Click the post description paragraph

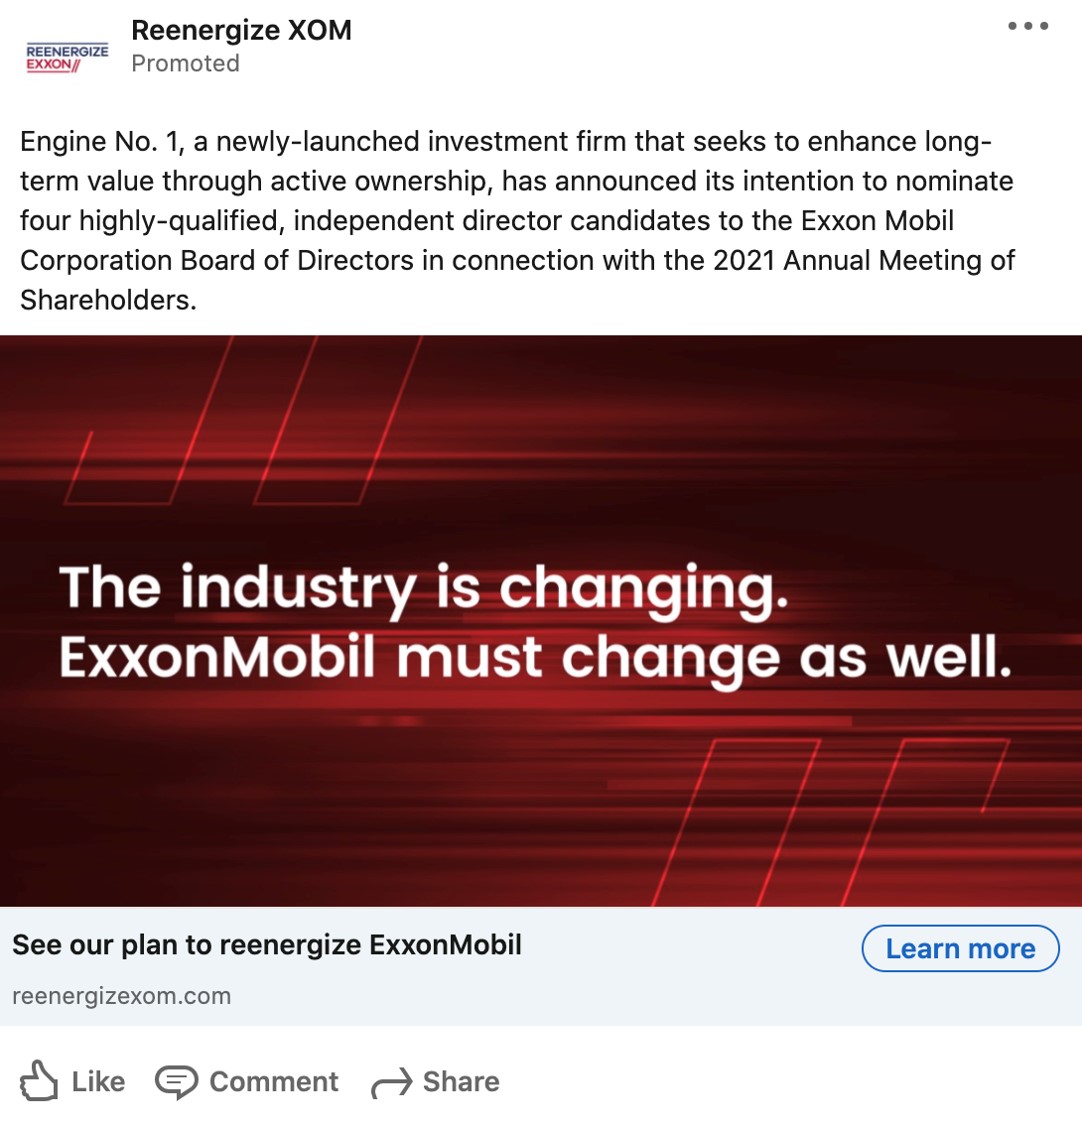pos(517,220)
